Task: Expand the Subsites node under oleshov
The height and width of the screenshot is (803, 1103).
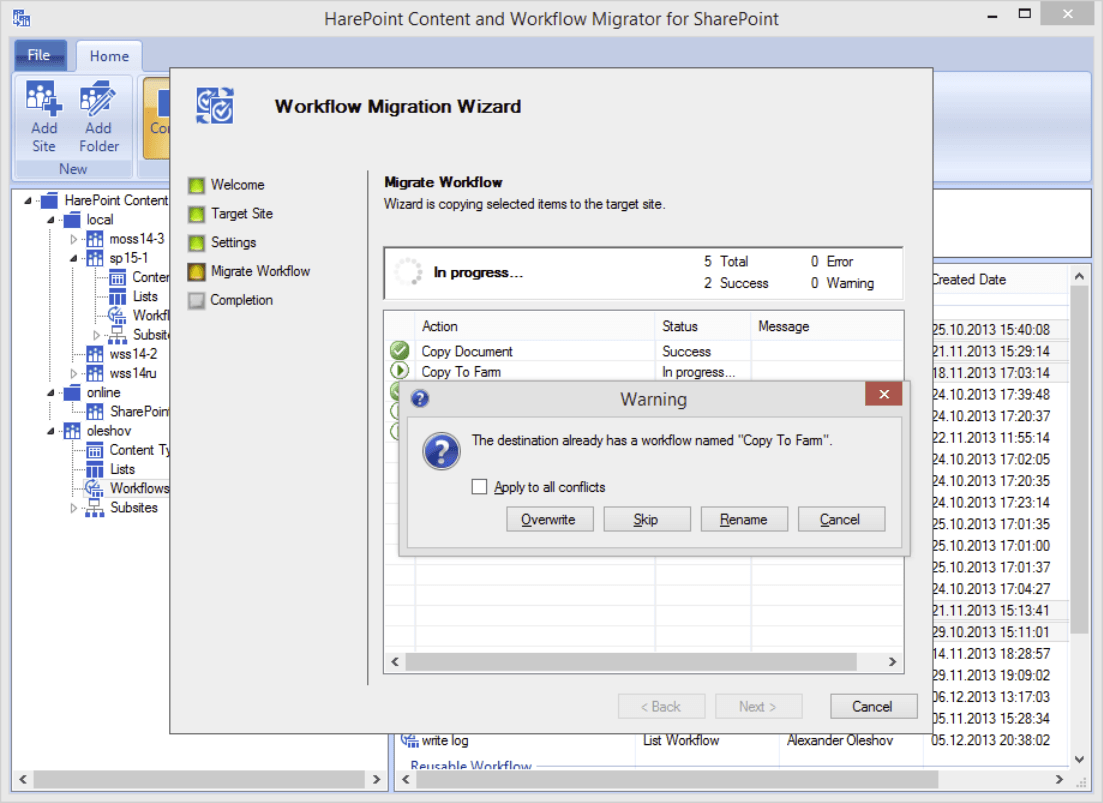Action: (73, 508)
